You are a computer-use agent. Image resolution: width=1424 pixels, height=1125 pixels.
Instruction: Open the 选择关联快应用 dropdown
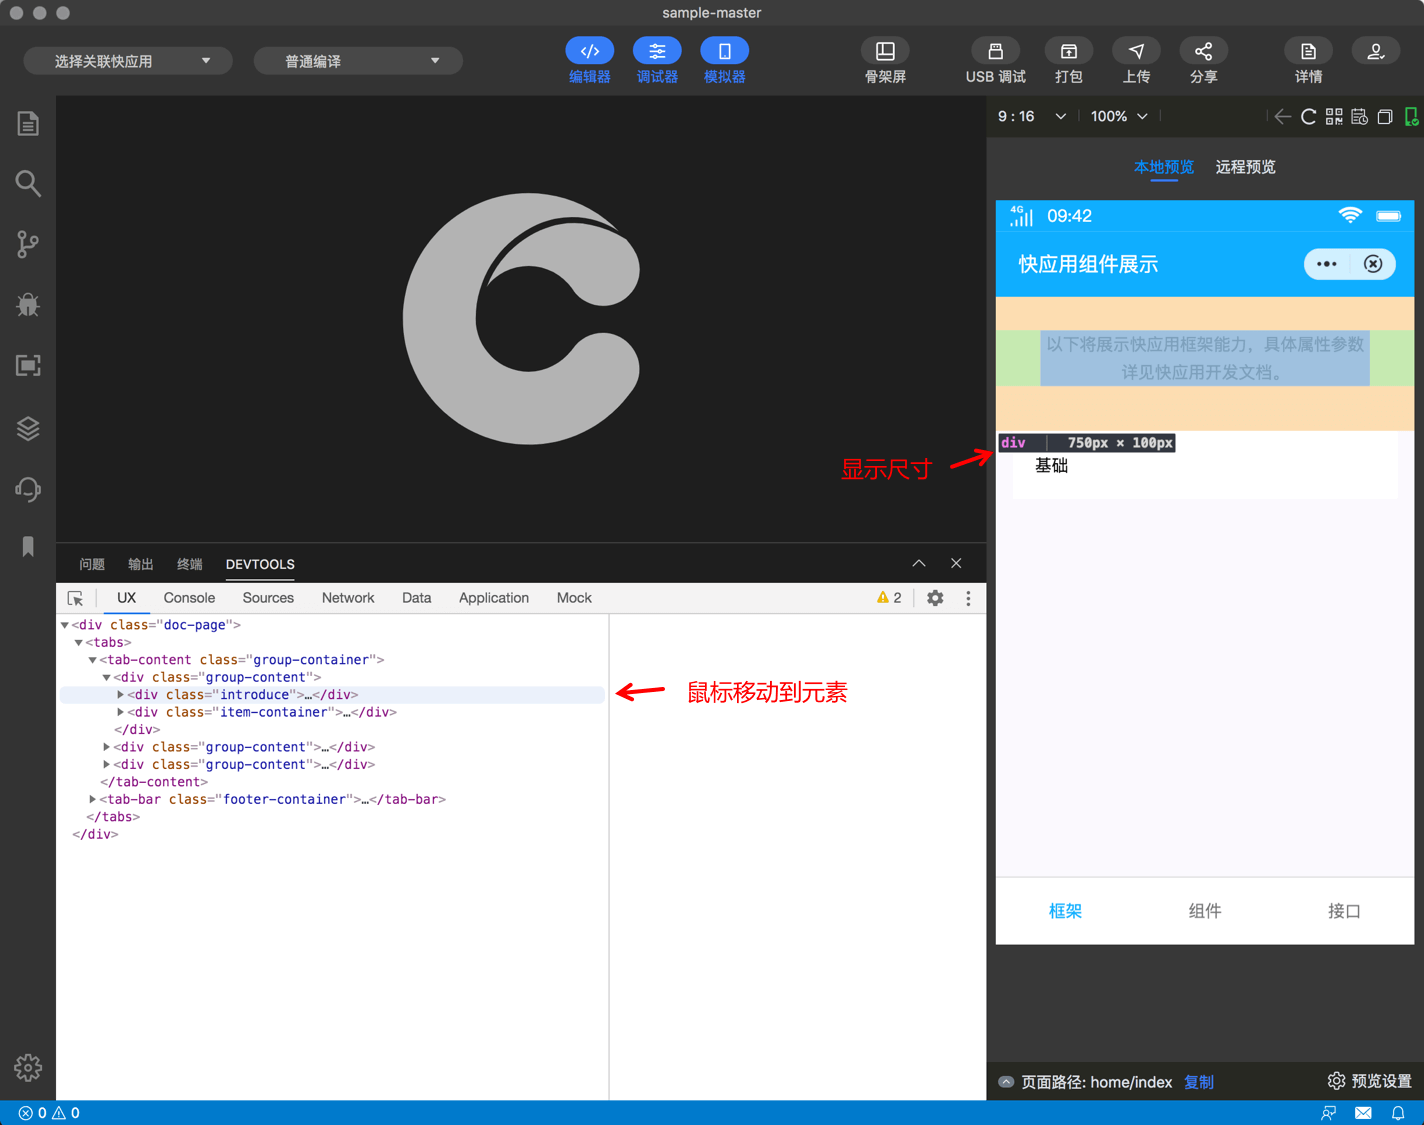[x=127, y=60]
